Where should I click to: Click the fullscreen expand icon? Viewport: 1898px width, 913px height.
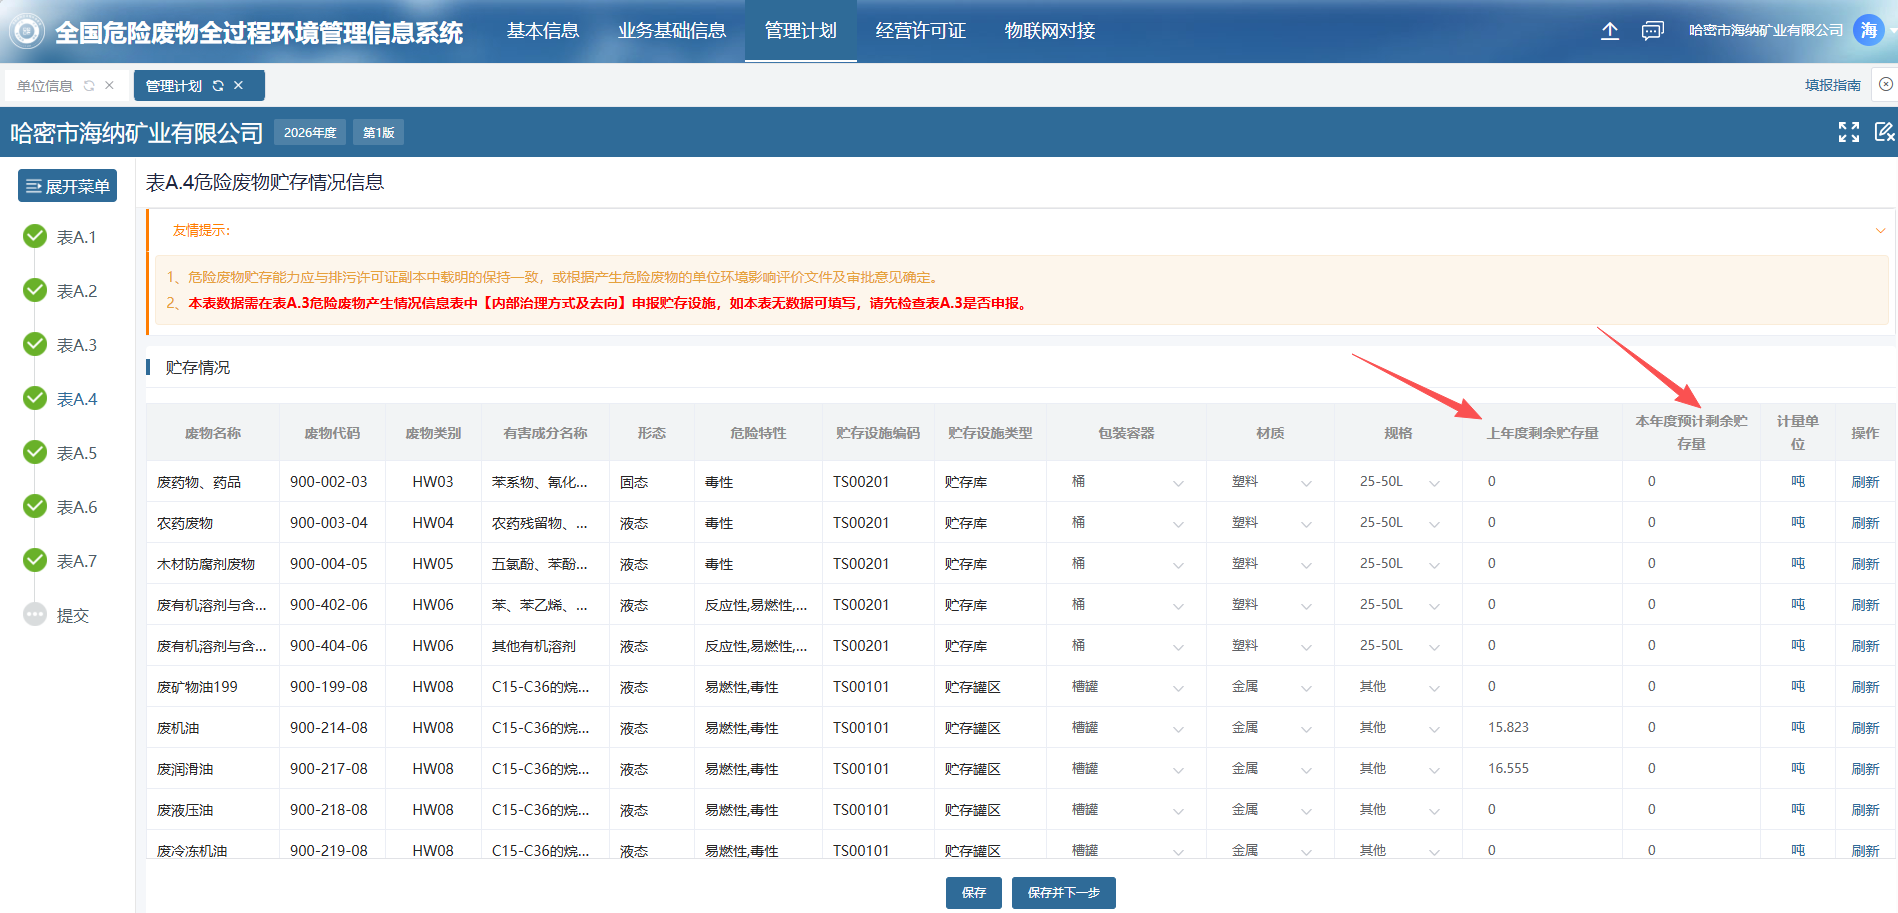1848,132
